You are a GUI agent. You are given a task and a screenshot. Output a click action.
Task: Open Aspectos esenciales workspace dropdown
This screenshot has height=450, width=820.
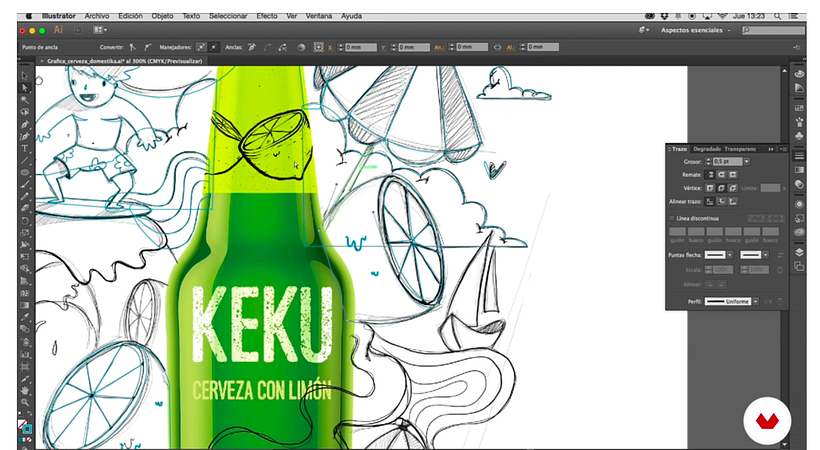(x=696, y=30)
